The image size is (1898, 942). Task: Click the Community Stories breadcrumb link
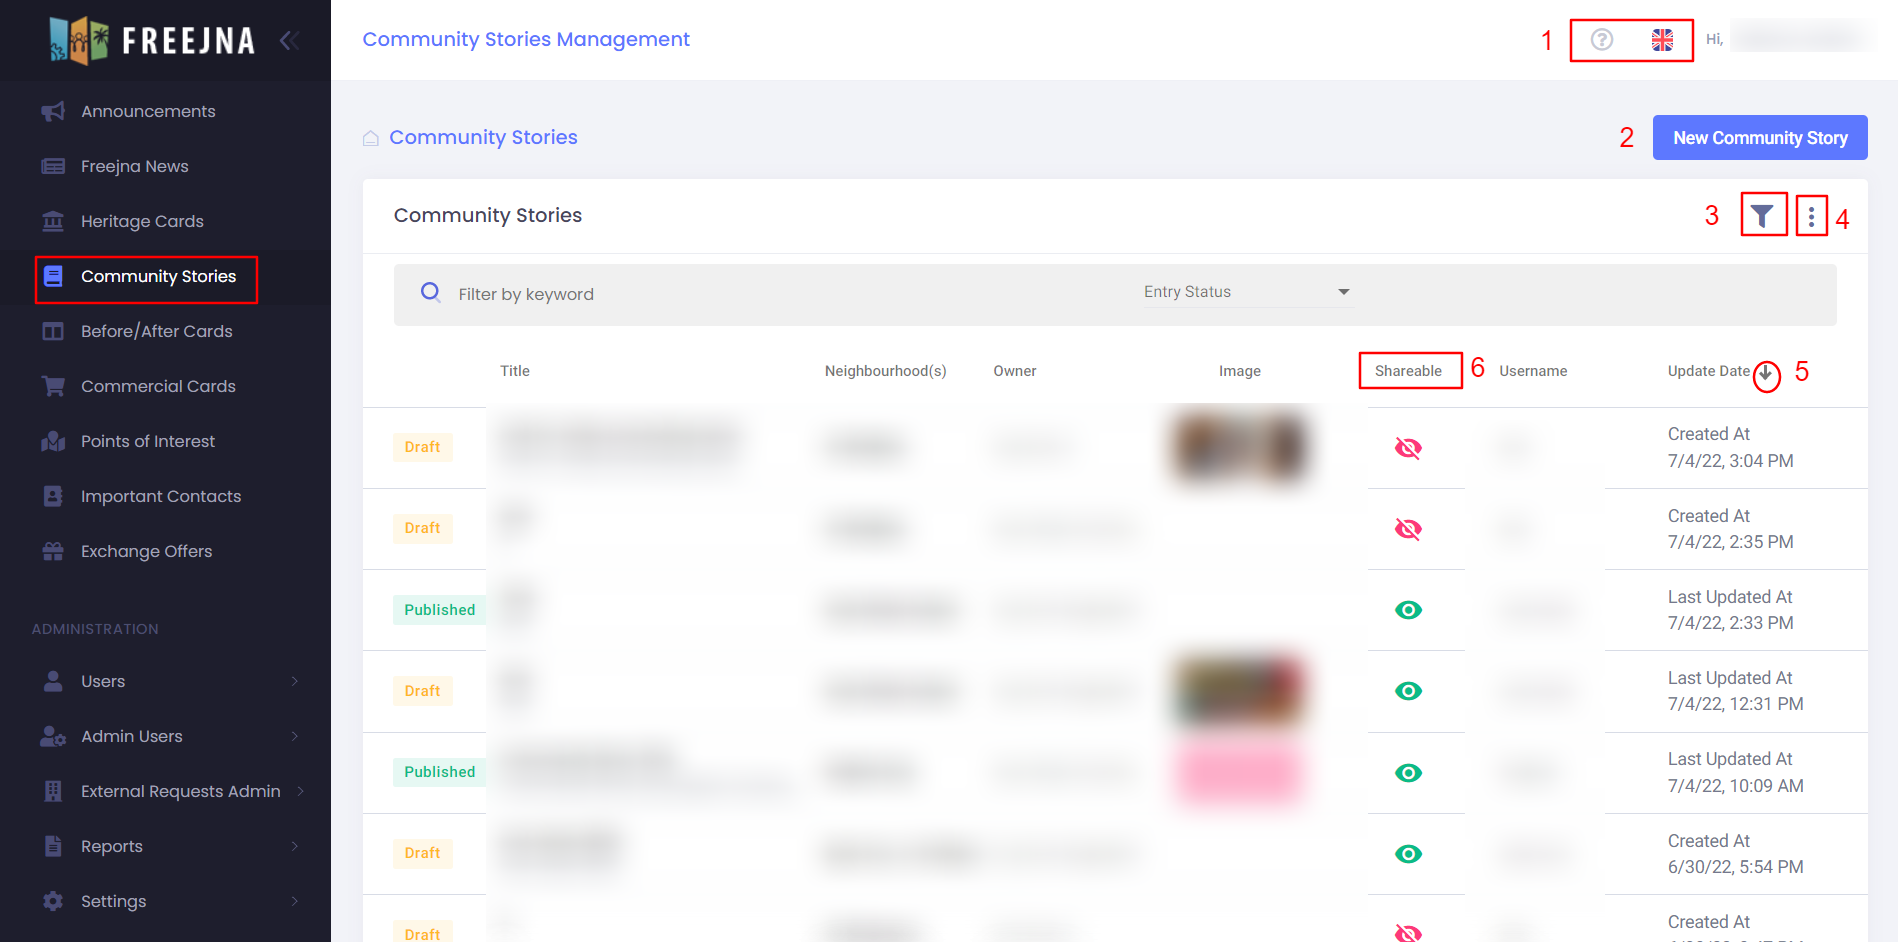tap(483, 138)
